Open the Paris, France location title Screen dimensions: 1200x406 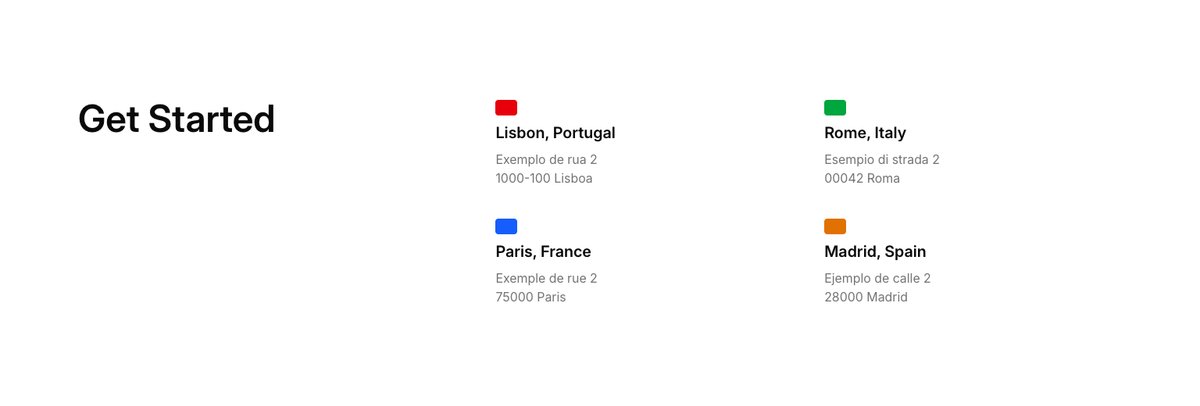click(543, 252)
